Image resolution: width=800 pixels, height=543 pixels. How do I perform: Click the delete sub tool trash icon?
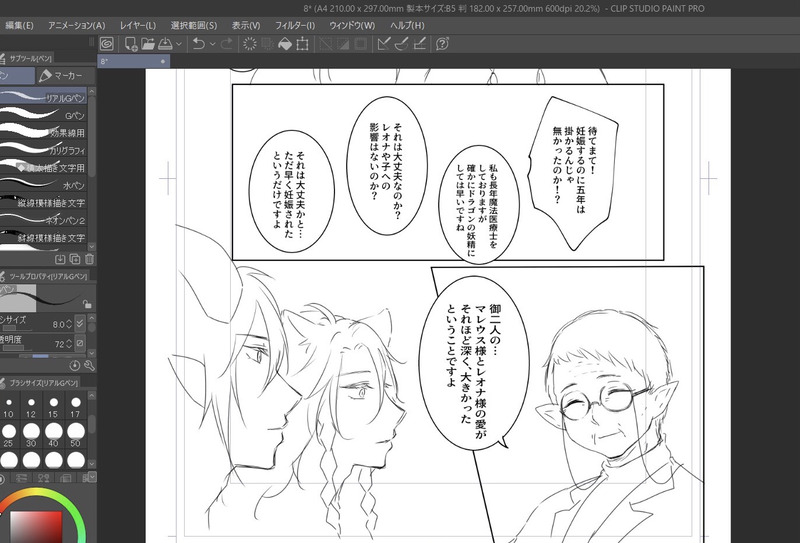(x=89, y=259)
